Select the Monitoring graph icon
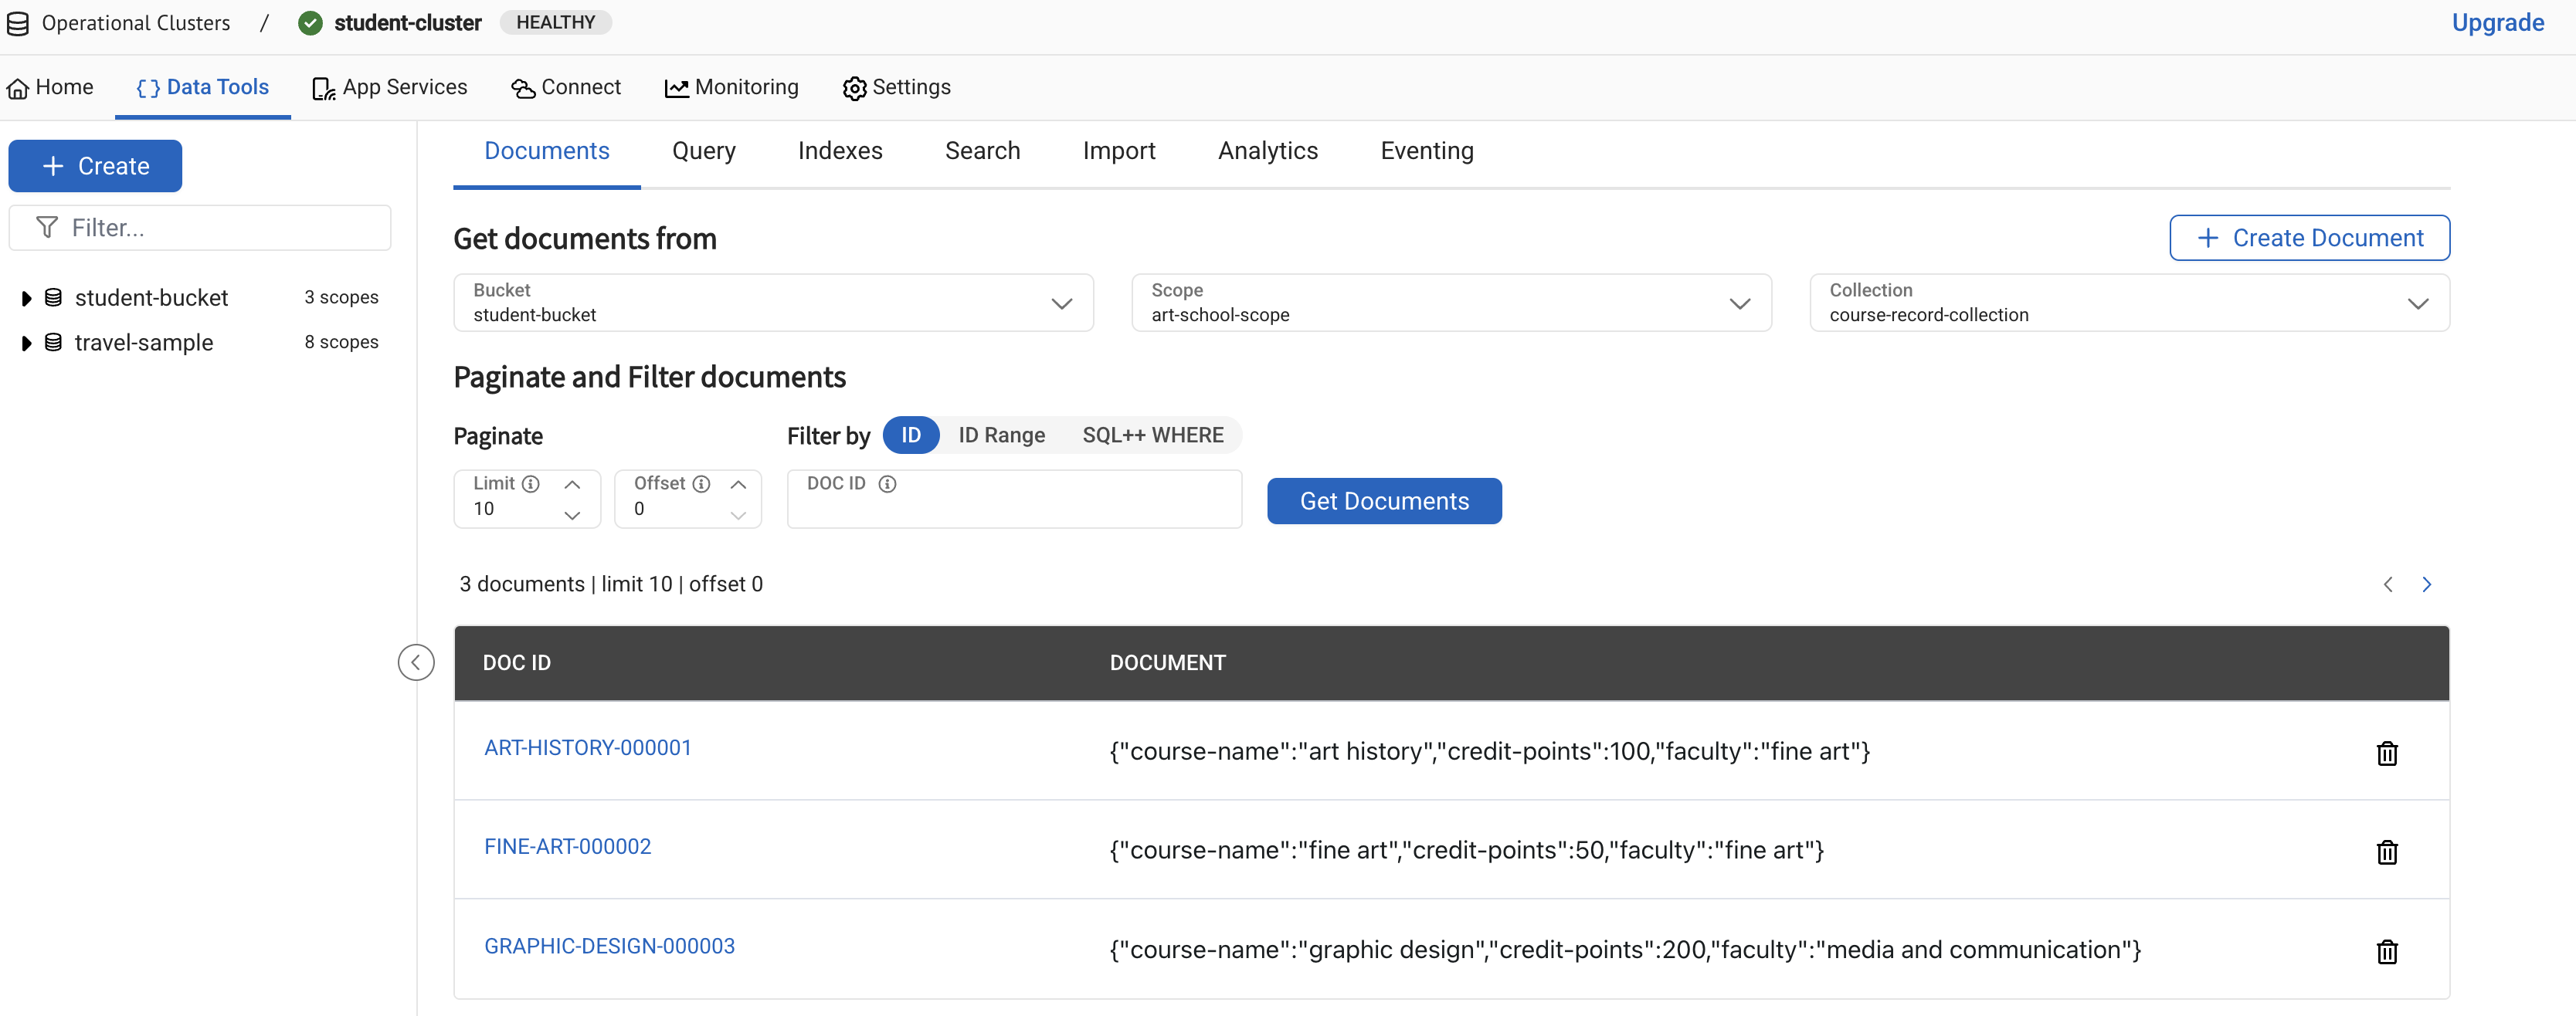This screenshot has width=2576, height=1016. tap(677, 87)
